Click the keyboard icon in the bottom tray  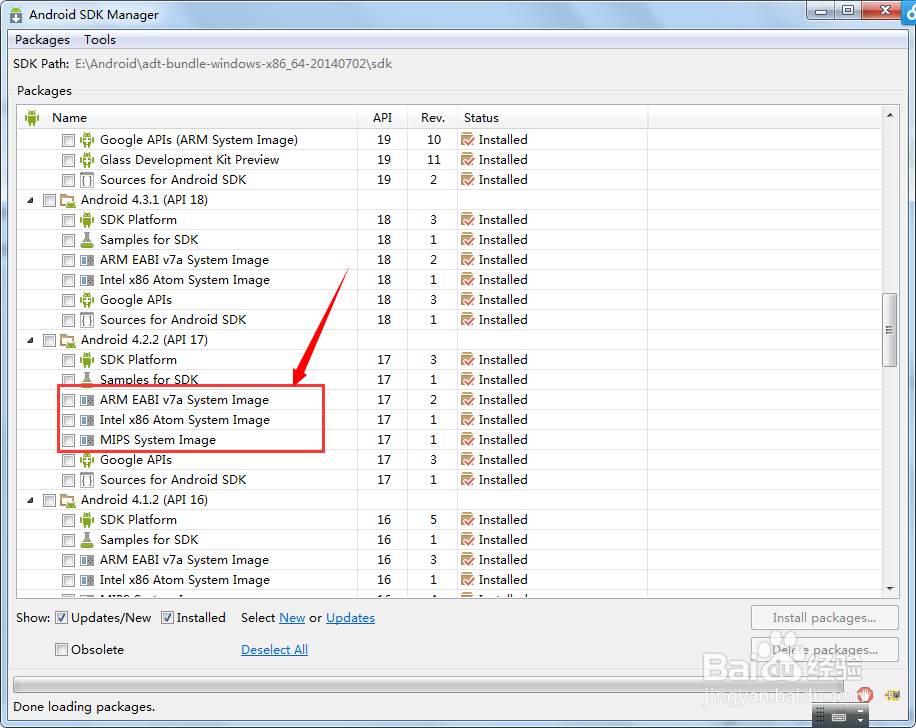[839, 716]
